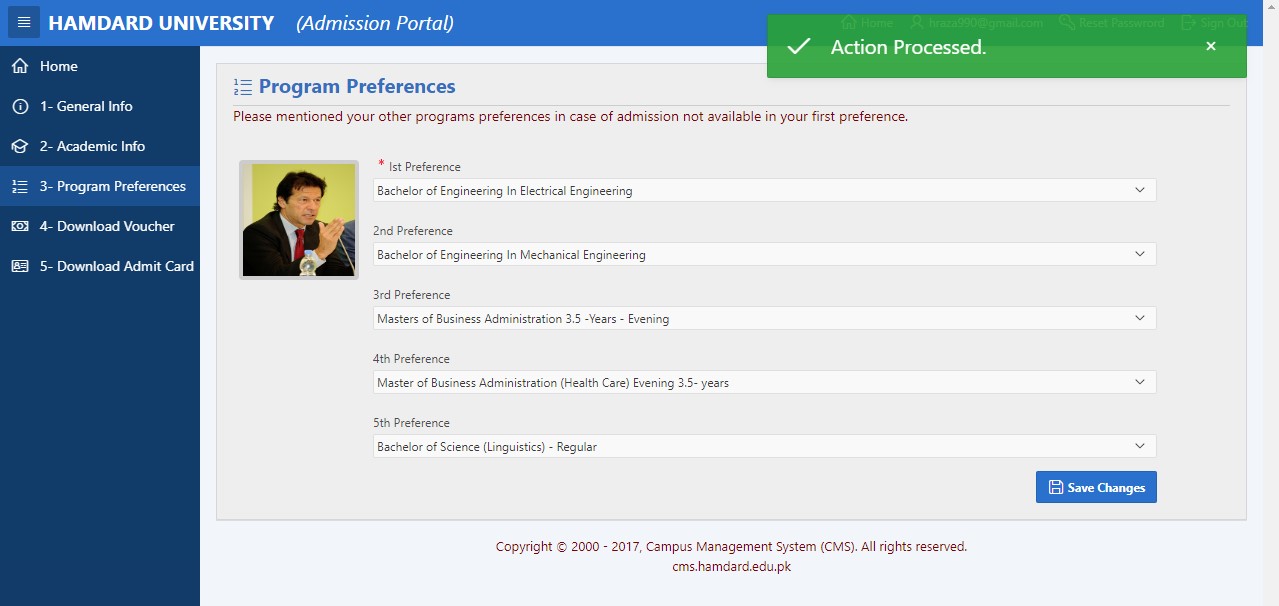Image resolution: width=1279 pixels, height=606 pixels.
Task: Click the Download Admit Card ID icon
Action: [19, 266]
